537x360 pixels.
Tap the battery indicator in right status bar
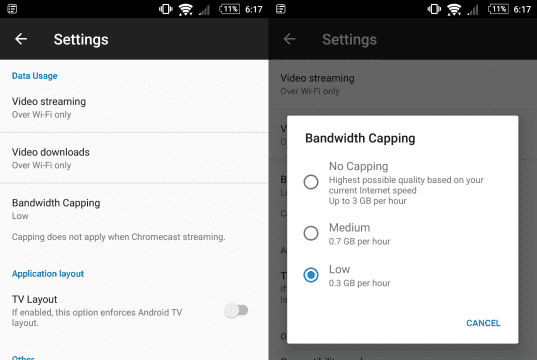(x=498, y=9)
